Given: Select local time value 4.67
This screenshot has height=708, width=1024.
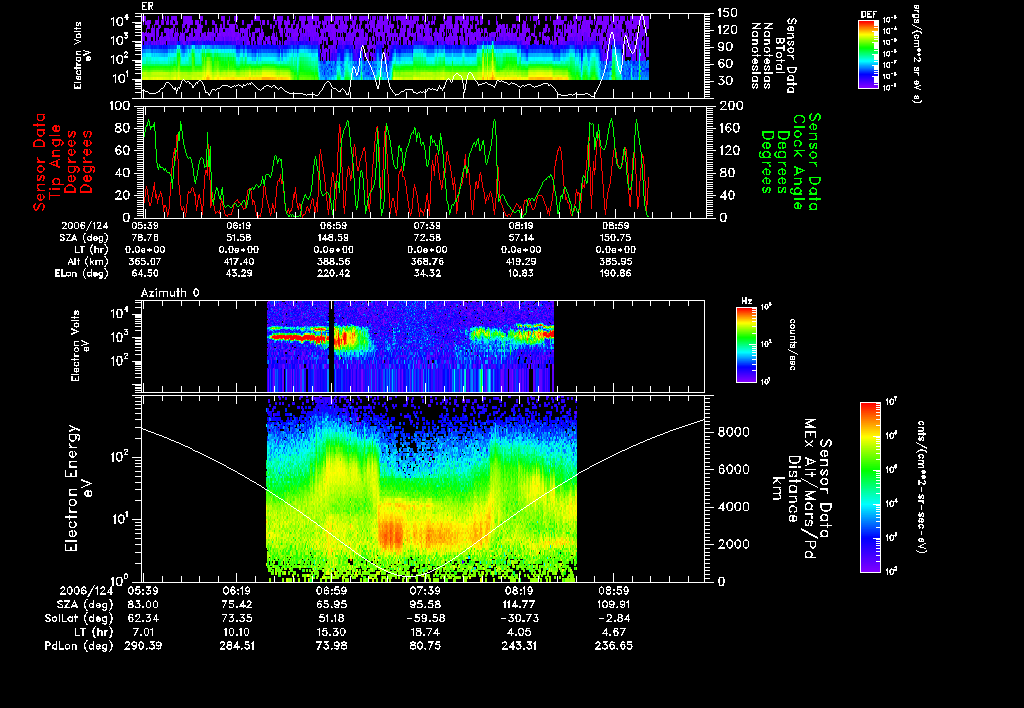Looking at the screenshot, I should point(613,632).
